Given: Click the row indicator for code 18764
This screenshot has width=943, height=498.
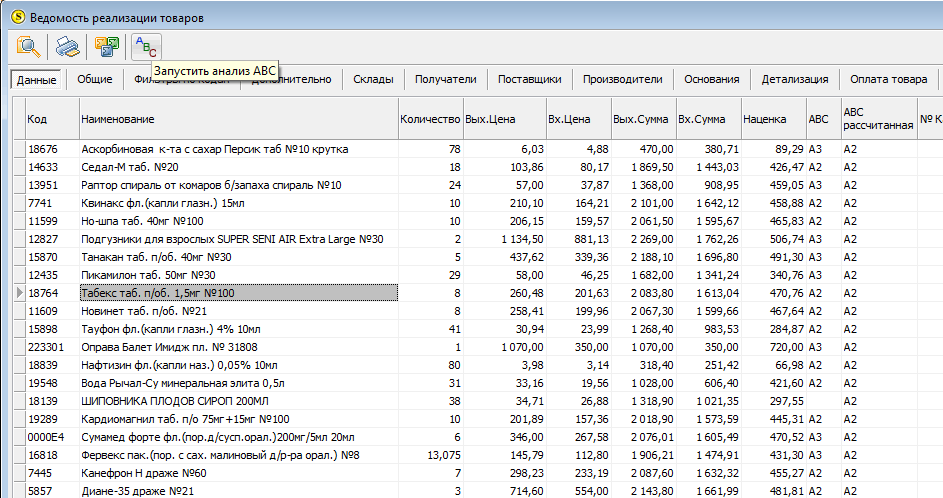Looking at the screenshot, I should click(20, 293).
